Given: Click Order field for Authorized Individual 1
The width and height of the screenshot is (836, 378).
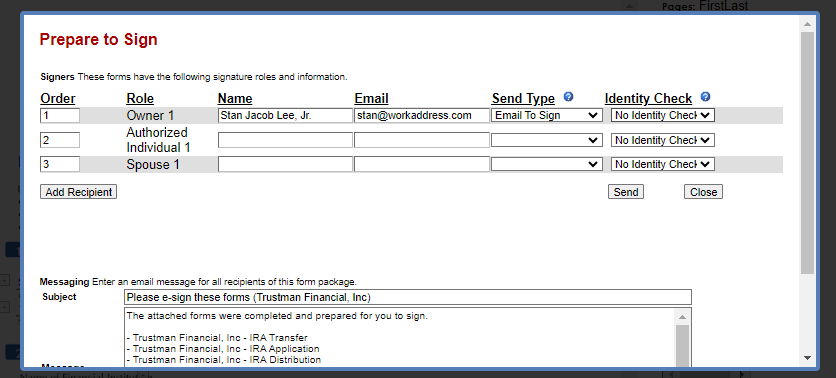Looking at the screenshot, I should click(60, 140).
